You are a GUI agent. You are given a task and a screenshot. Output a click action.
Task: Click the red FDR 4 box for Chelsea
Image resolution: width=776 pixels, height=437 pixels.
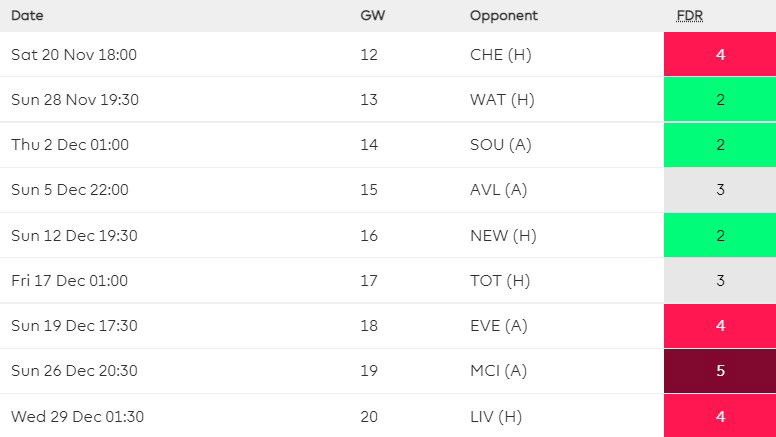(x=720, y=55)
